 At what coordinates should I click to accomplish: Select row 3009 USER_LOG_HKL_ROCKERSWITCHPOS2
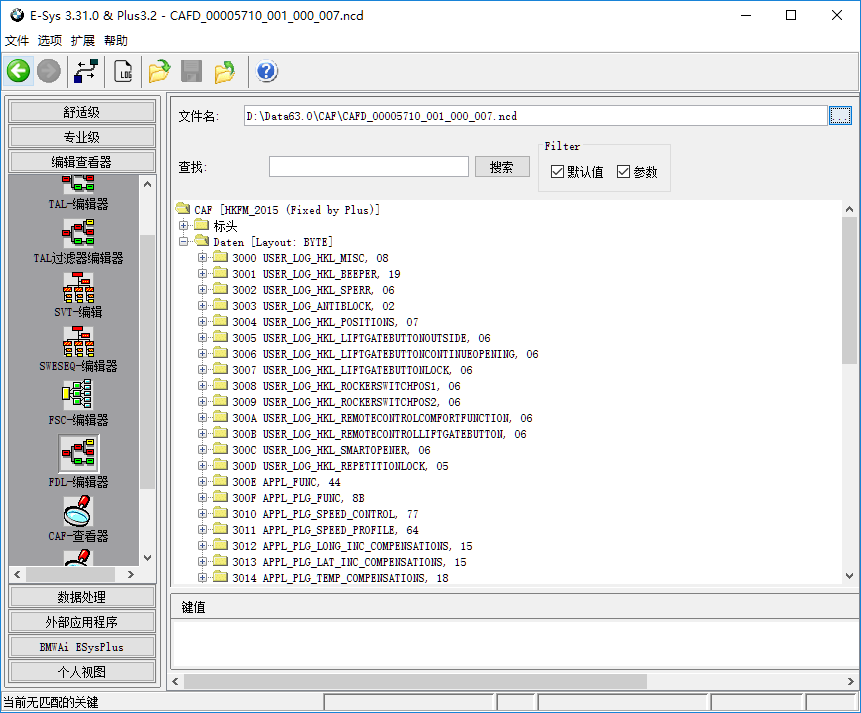click(x=346, y=402)
